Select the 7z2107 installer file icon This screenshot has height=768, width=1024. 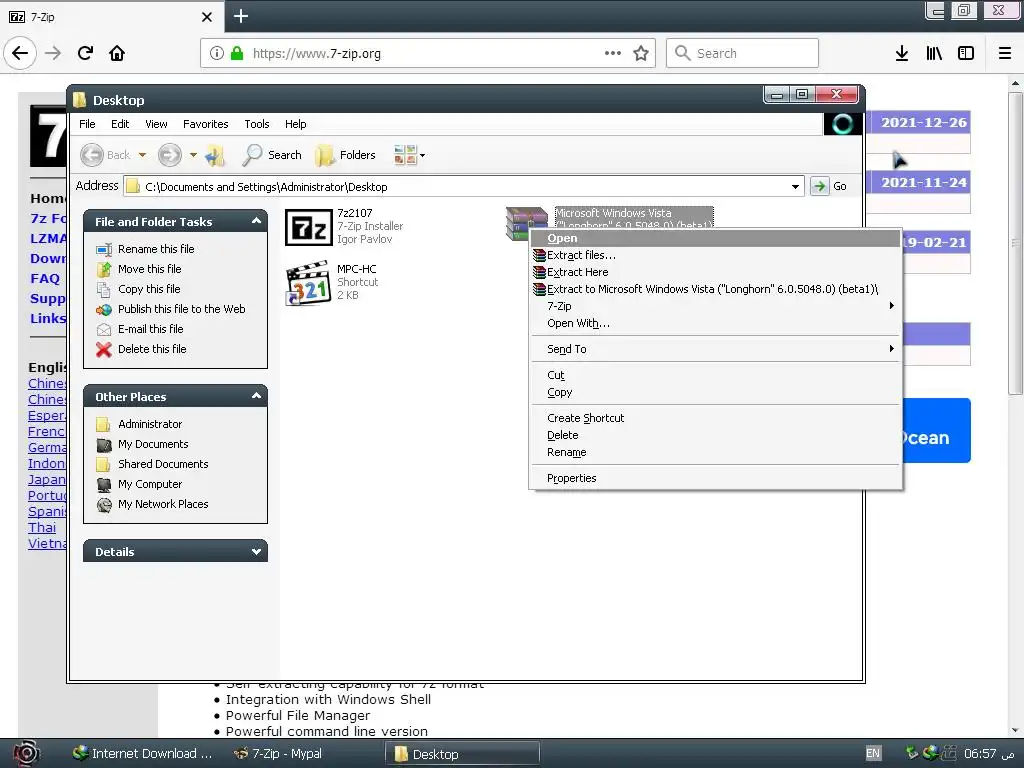click(x=309, y=228)
